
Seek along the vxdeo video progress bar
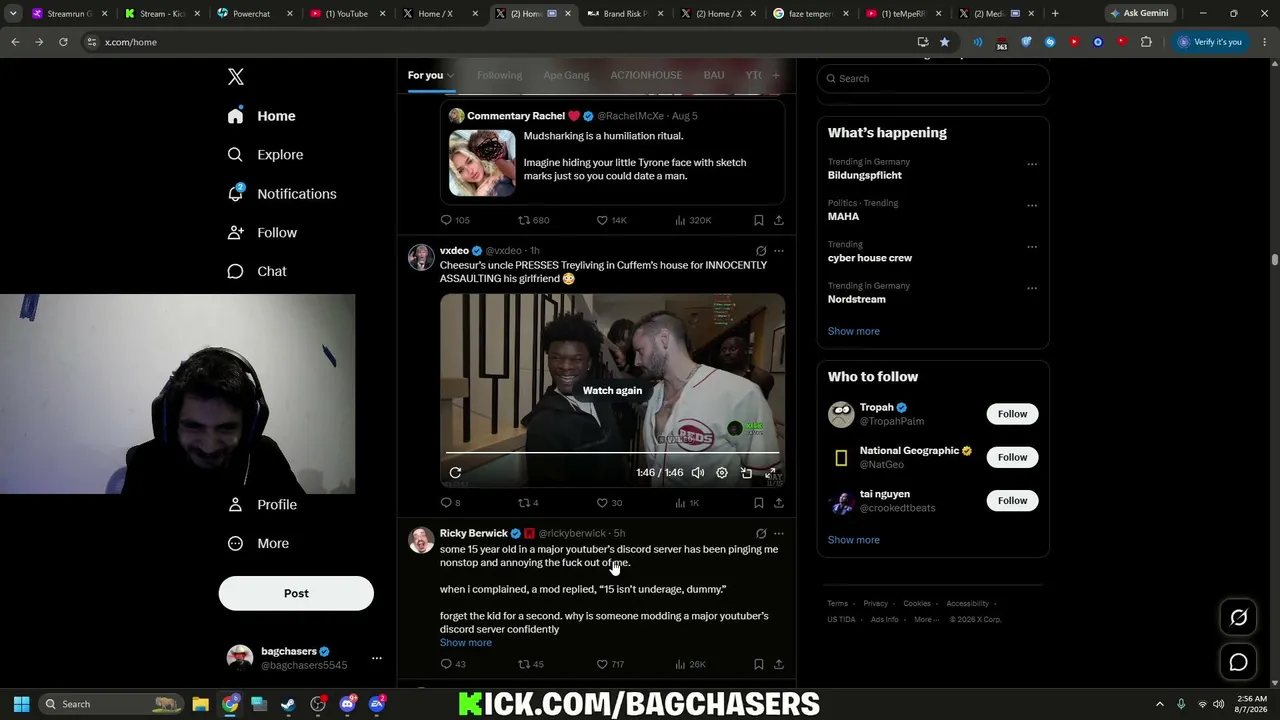coord(612,453)
